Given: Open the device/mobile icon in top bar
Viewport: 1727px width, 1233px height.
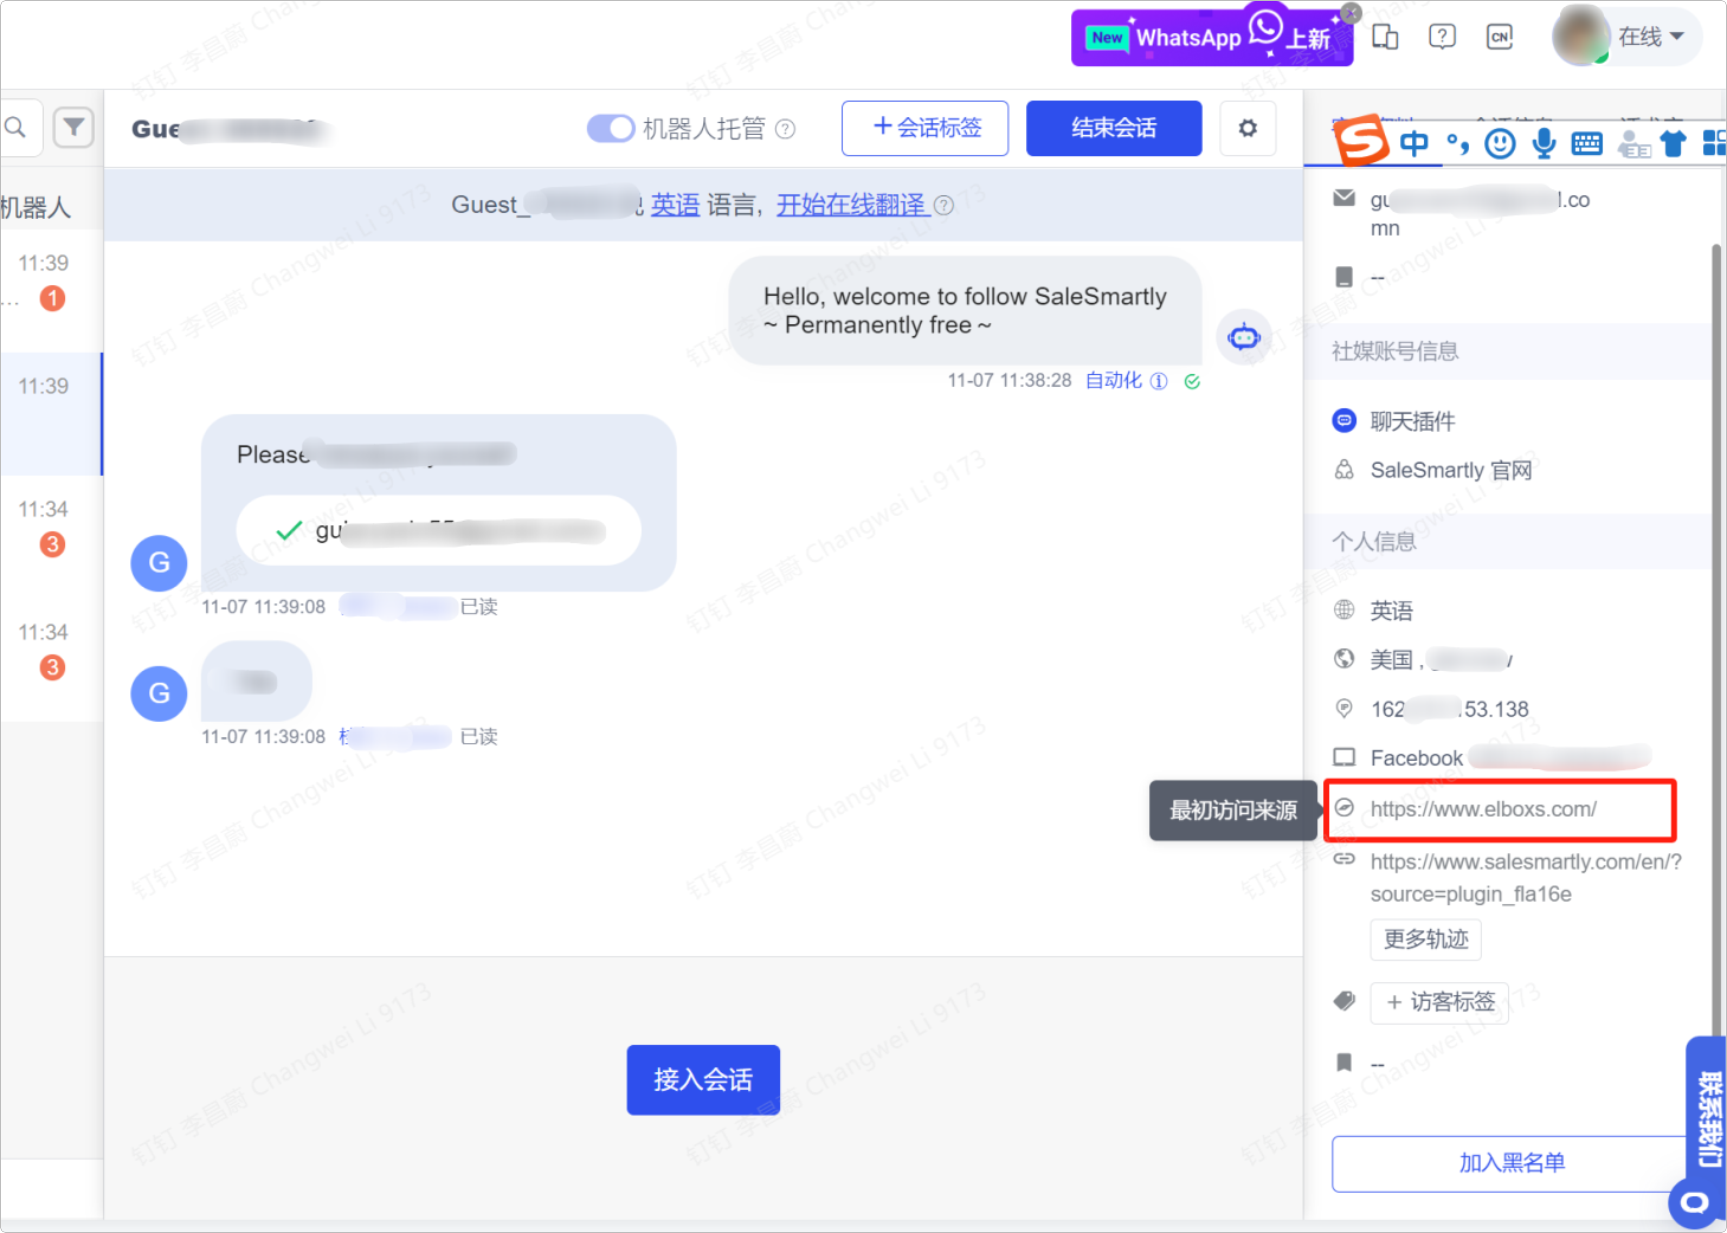Looking at the screenshot, I should point(1385,37).
